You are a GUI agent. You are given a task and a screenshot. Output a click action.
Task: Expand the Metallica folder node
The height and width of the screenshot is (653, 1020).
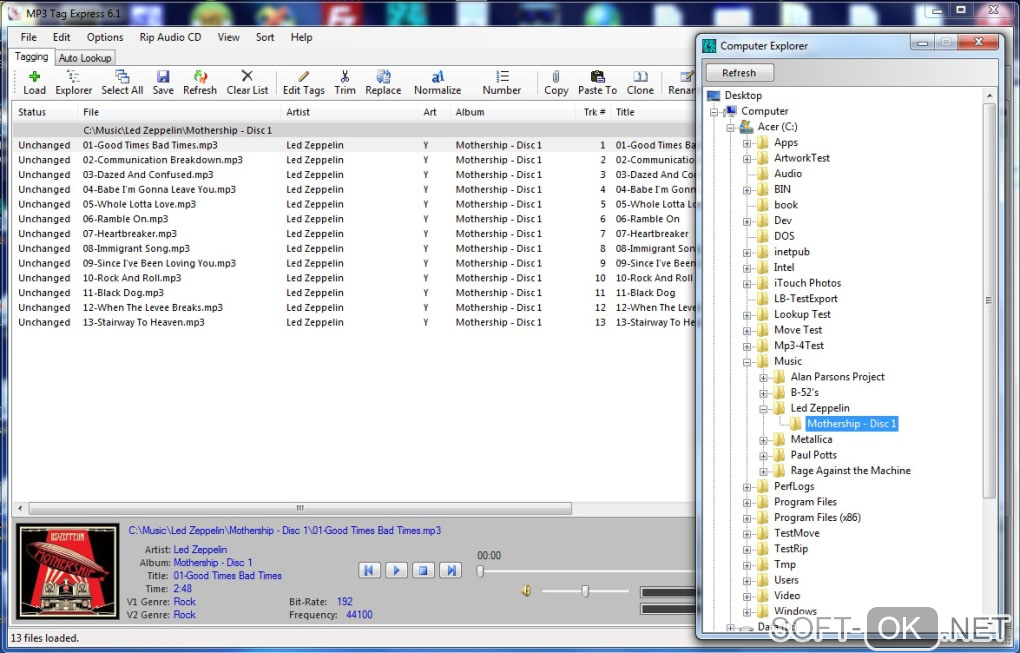764,440
